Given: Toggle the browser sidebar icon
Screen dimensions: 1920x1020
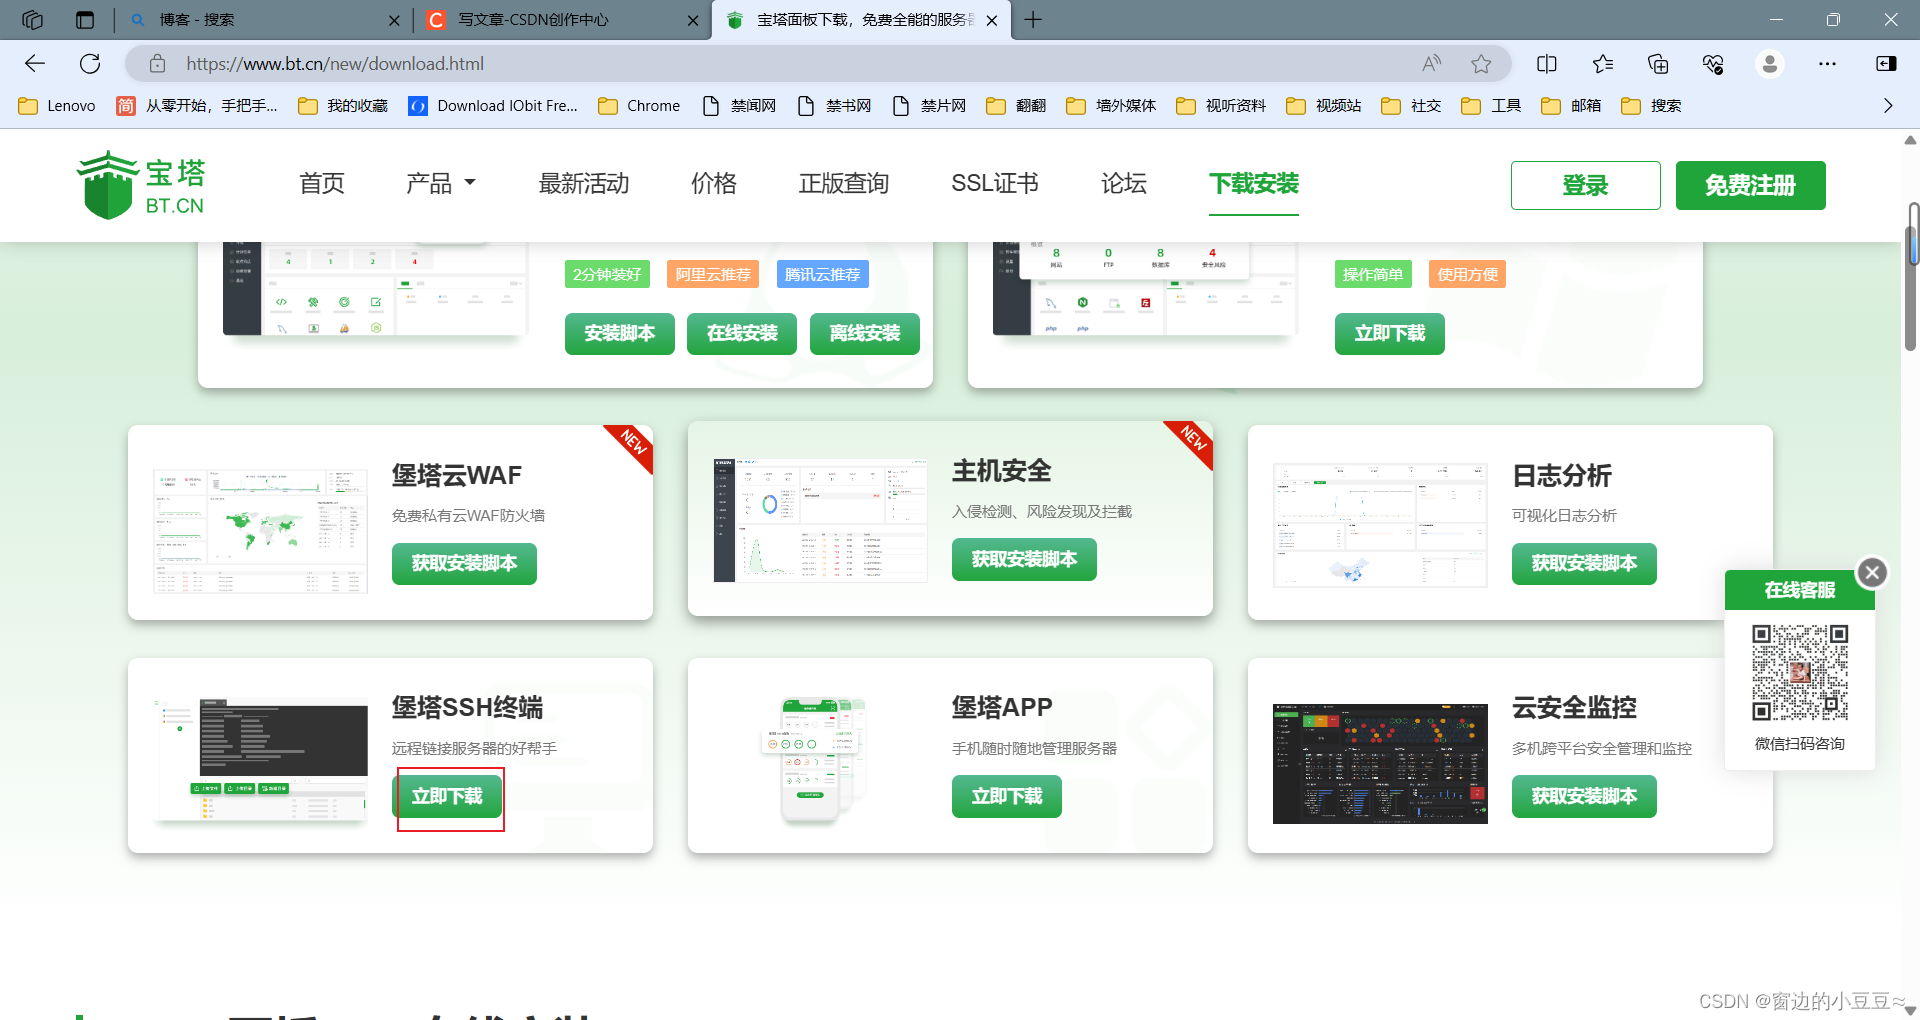Looking at the screenshot, I should 1886,64.
